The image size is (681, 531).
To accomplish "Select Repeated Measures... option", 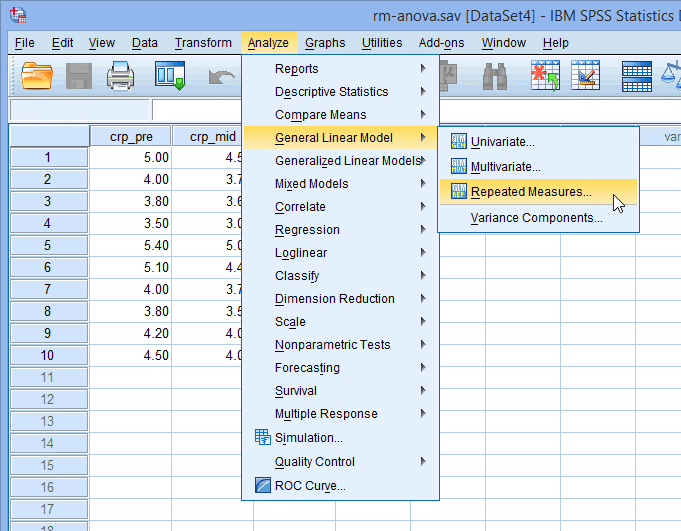I will click(539, 191).
